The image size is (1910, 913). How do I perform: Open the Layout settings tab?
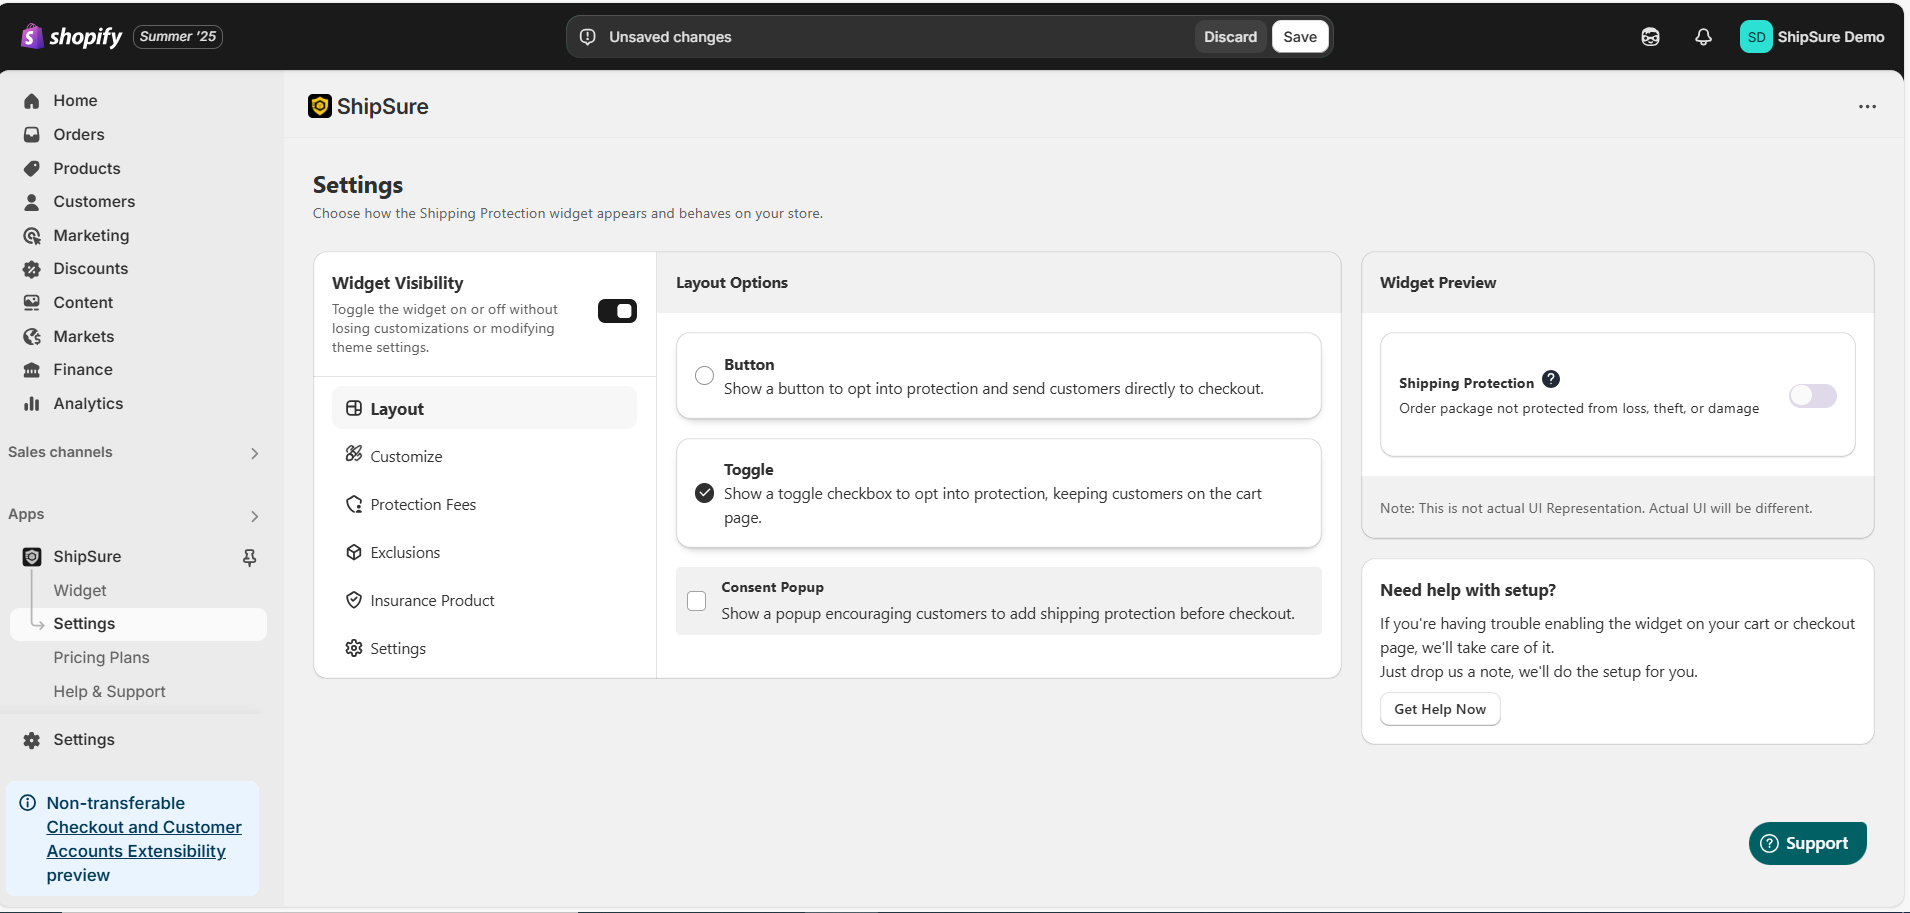pyautogui.click(x=484, y=408)
